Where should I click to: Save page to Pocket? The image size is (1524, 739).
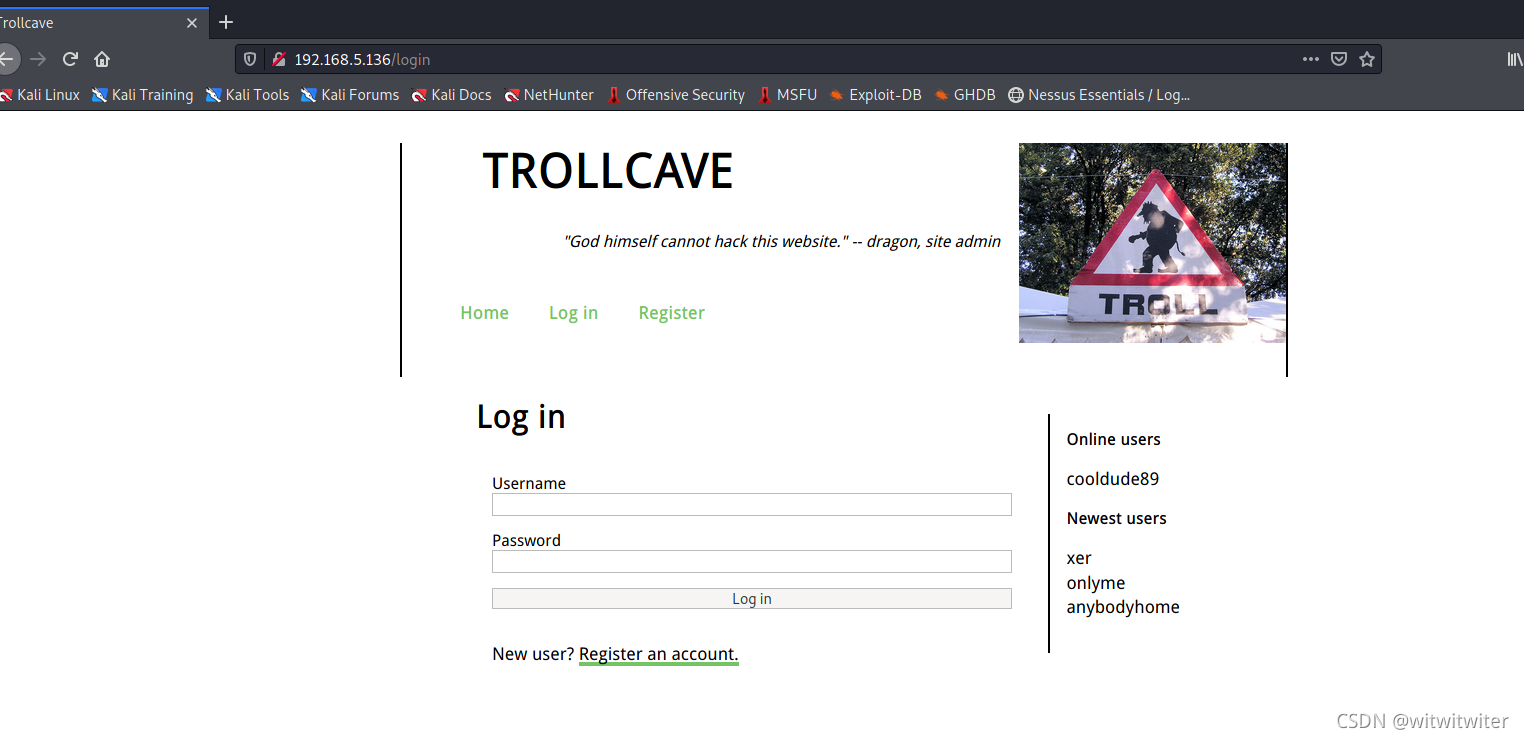click(1339, 59)
